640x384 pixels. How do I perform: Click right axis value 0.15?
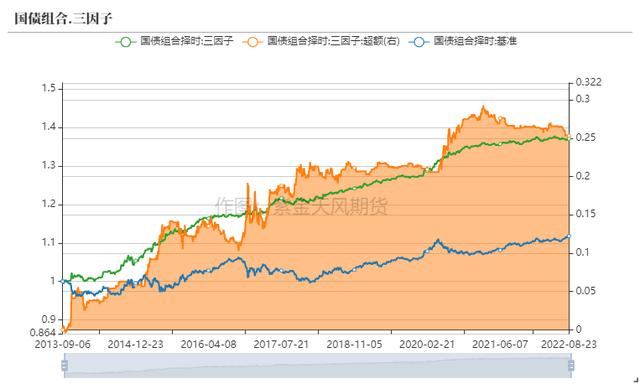click(x=586, y=214)
